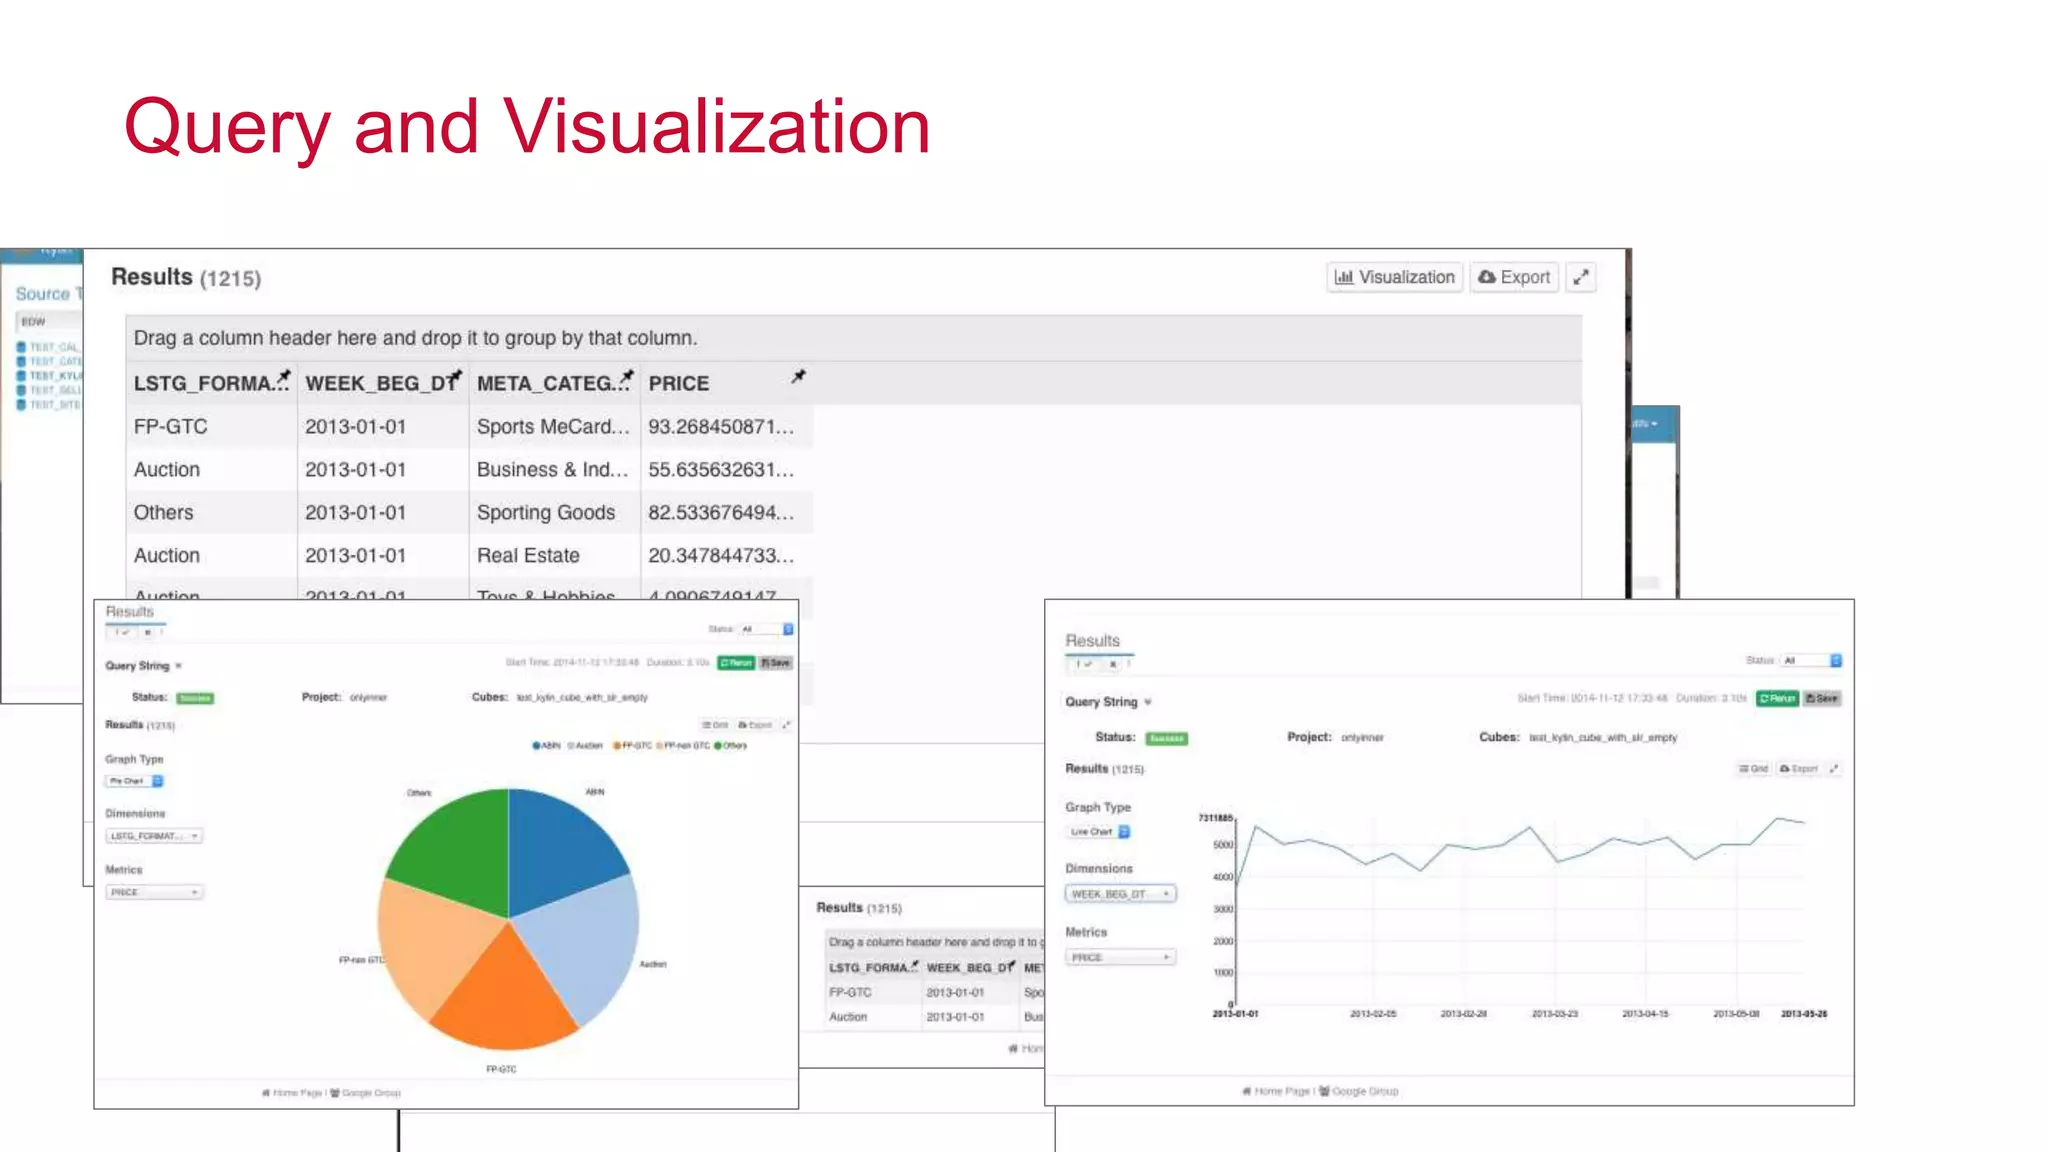This screenshot has width=2048, height=1152.
Task: Select Results tab in line chart panel
Action: tap(1092, 640)
